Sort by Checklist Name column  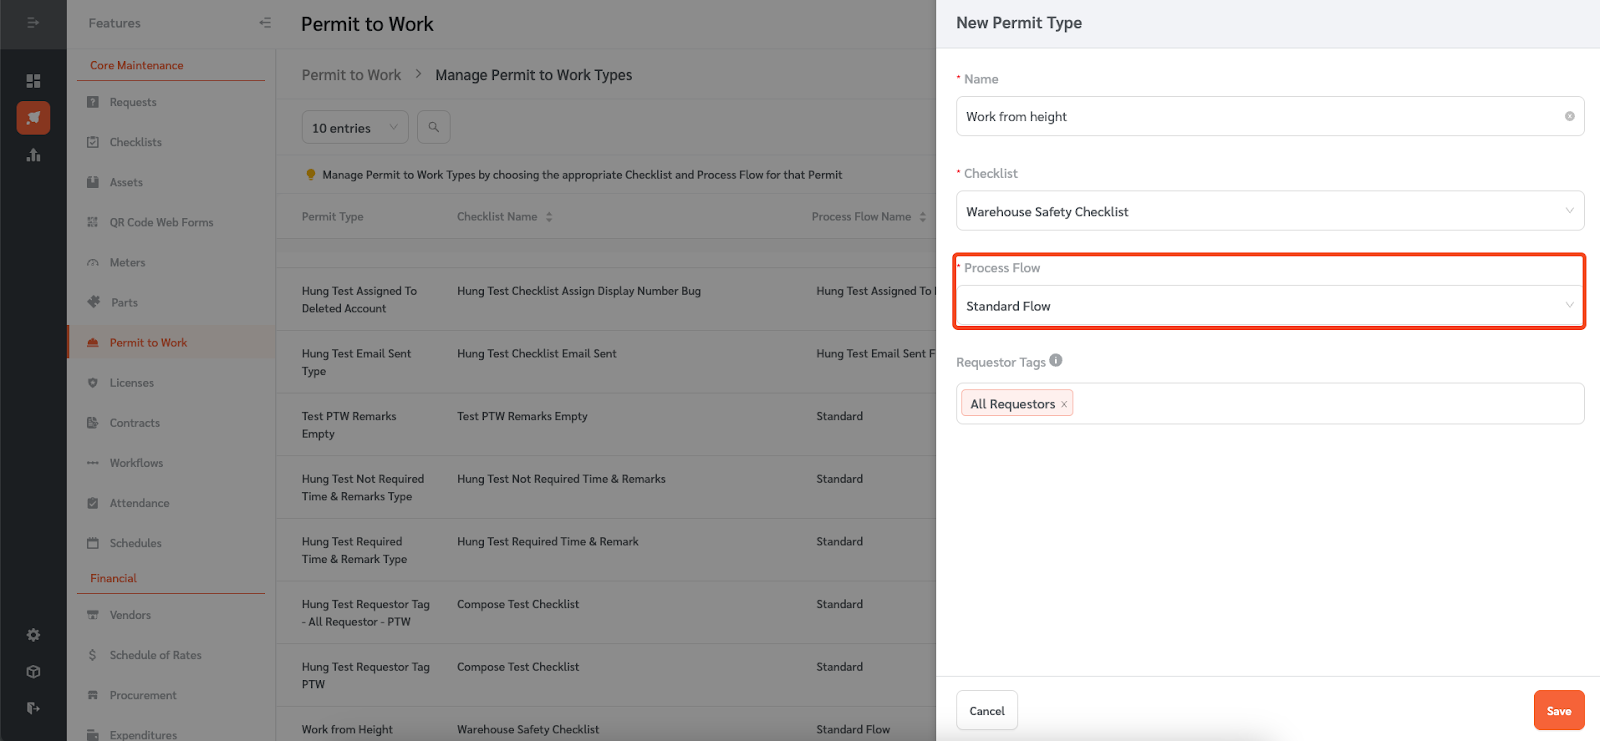coord(549,217)
